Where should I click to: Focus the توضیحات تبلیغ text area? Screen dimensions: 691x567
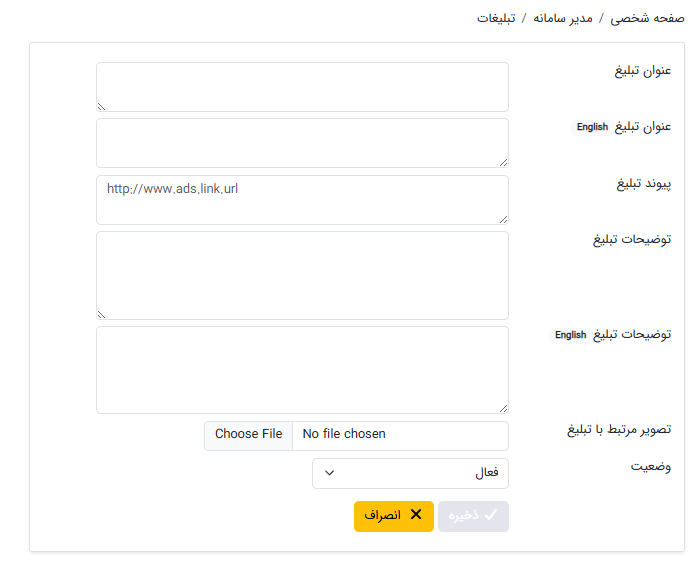[302, 275]
